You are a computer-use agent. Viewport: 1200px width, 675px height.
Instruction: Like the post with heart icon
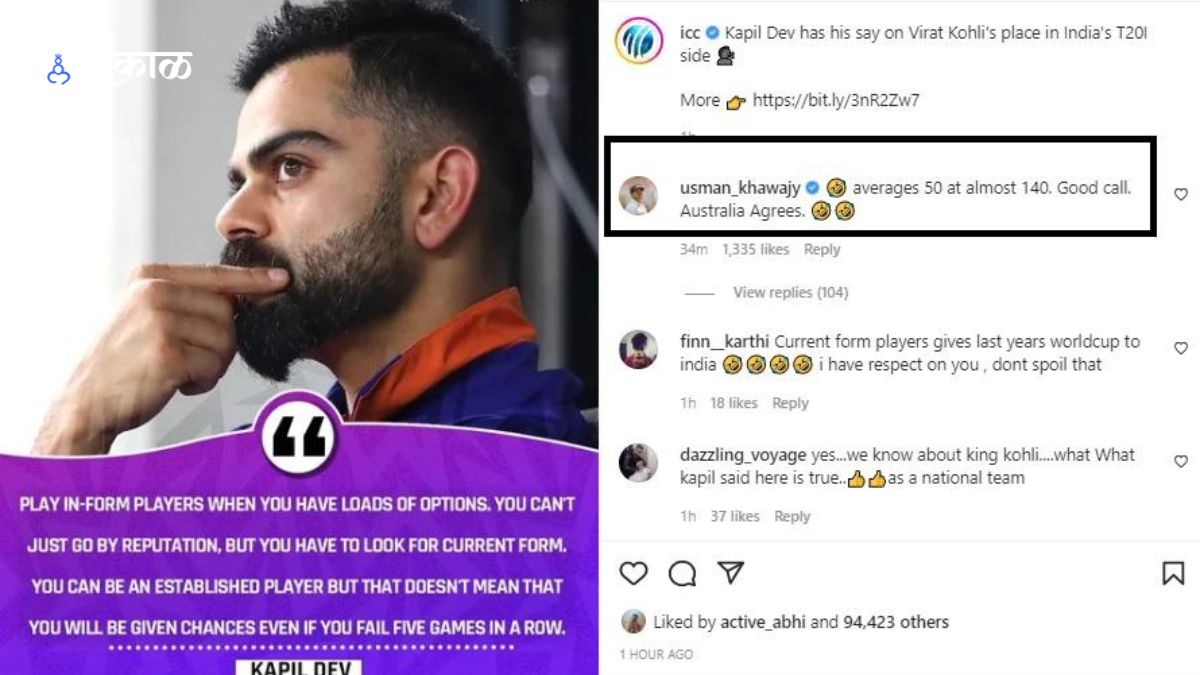(x=633, y=573)
